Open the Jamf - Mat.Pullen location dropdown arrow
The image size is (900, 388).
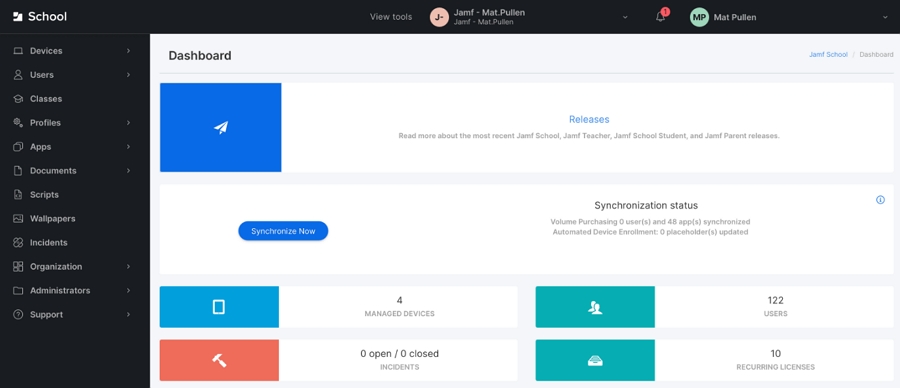coord(625,17)
